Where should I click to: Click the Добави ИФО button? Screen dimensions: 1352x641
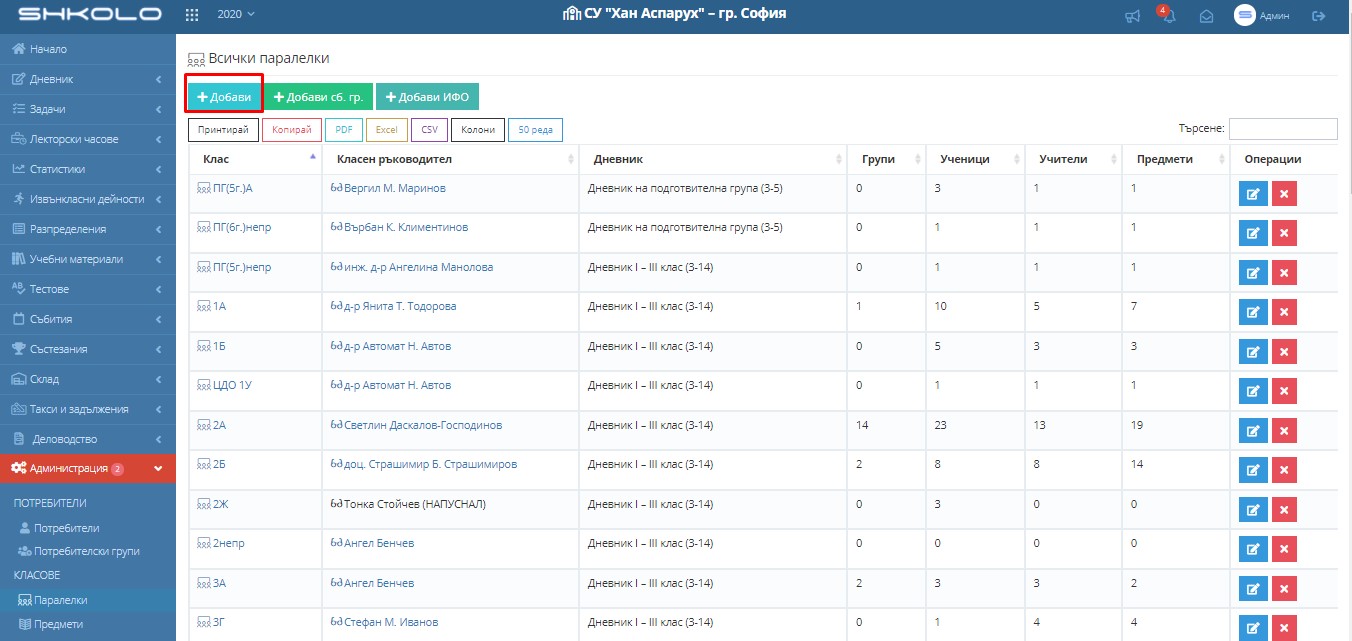point(427,97)
